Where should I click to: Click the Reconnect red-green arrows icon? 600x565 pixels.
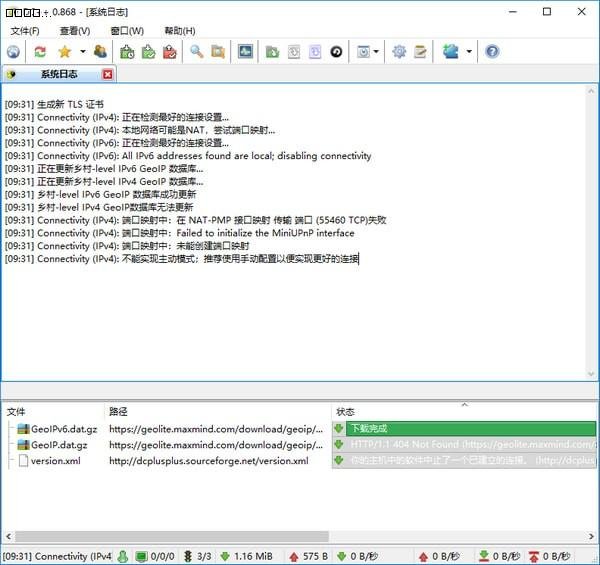[40, 52]
